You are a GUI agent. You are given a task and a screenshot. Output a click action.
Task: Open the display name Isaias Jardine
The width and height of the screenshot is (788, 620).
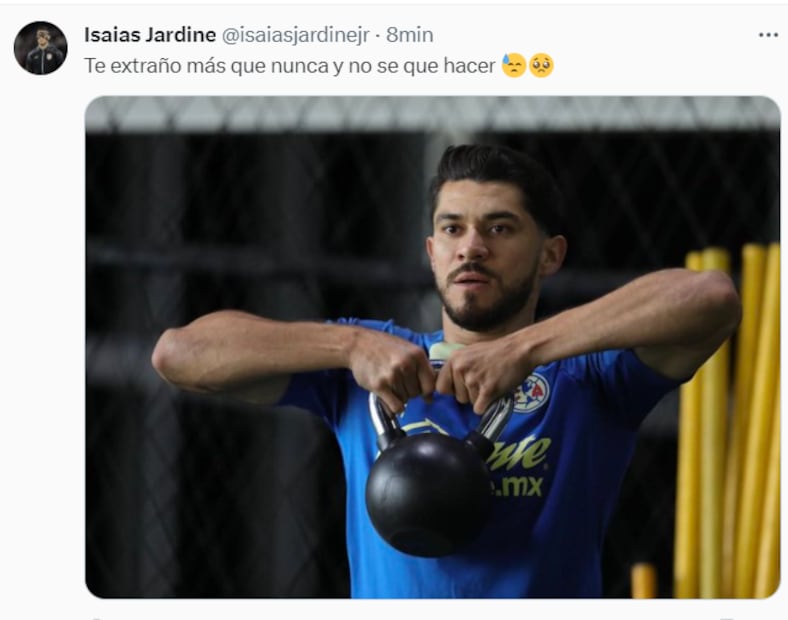(150, 35)
